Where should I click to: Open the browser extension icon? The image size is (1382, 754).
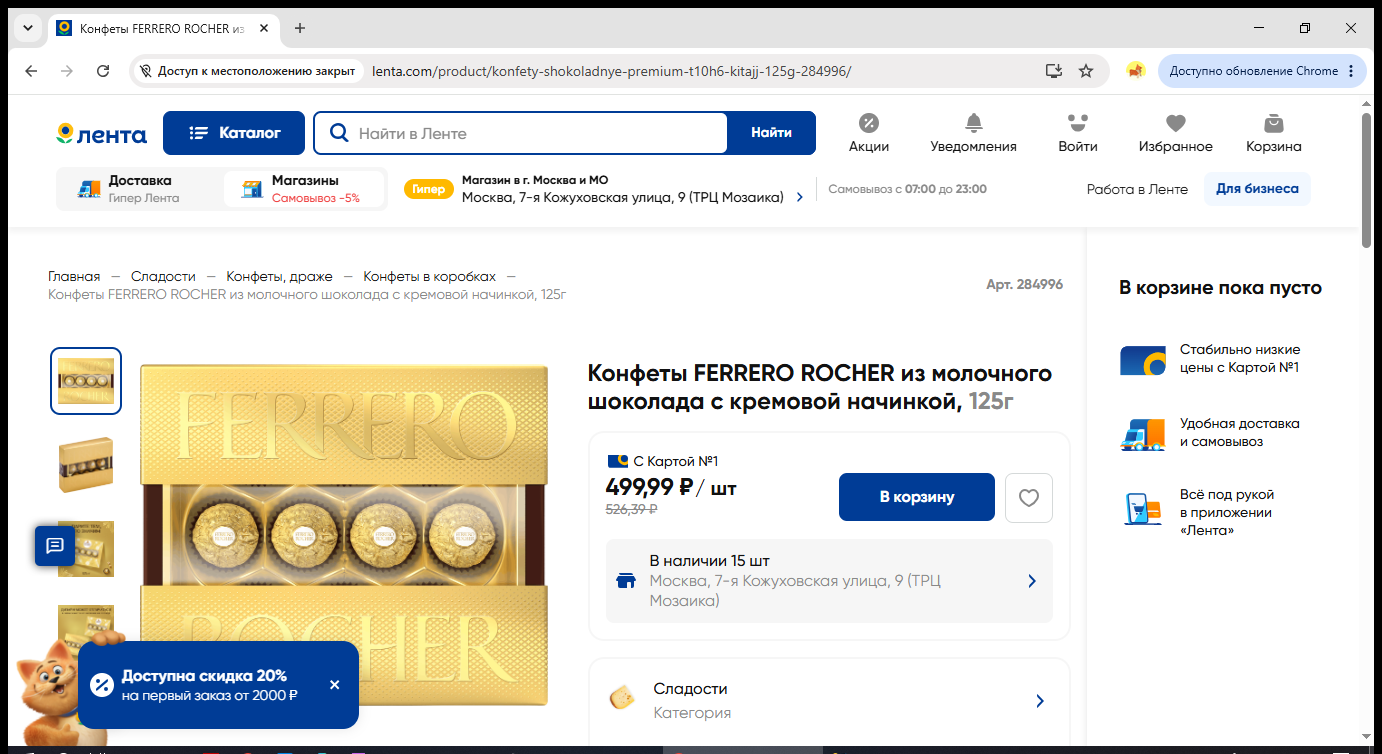[1135, 71]
